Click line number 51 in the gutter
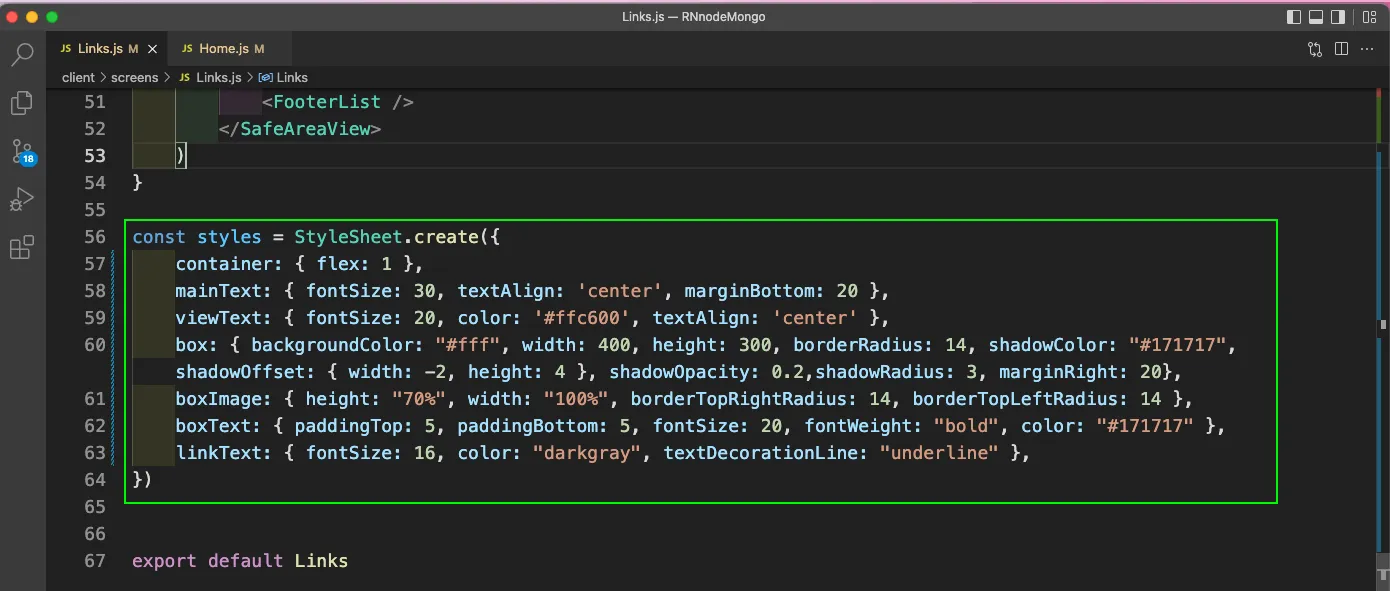The image size is (1390, 591). tap(94, 102)
